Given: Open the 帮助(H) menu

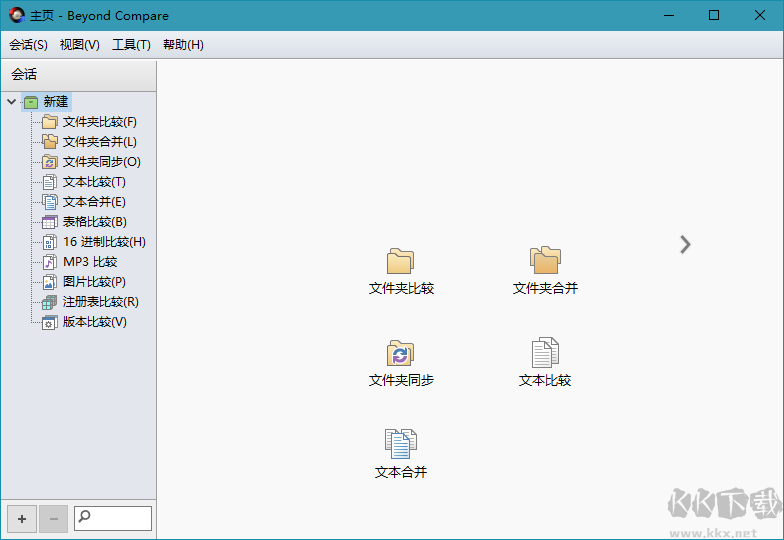Looking at the screenshot, I should coord(183,45).
